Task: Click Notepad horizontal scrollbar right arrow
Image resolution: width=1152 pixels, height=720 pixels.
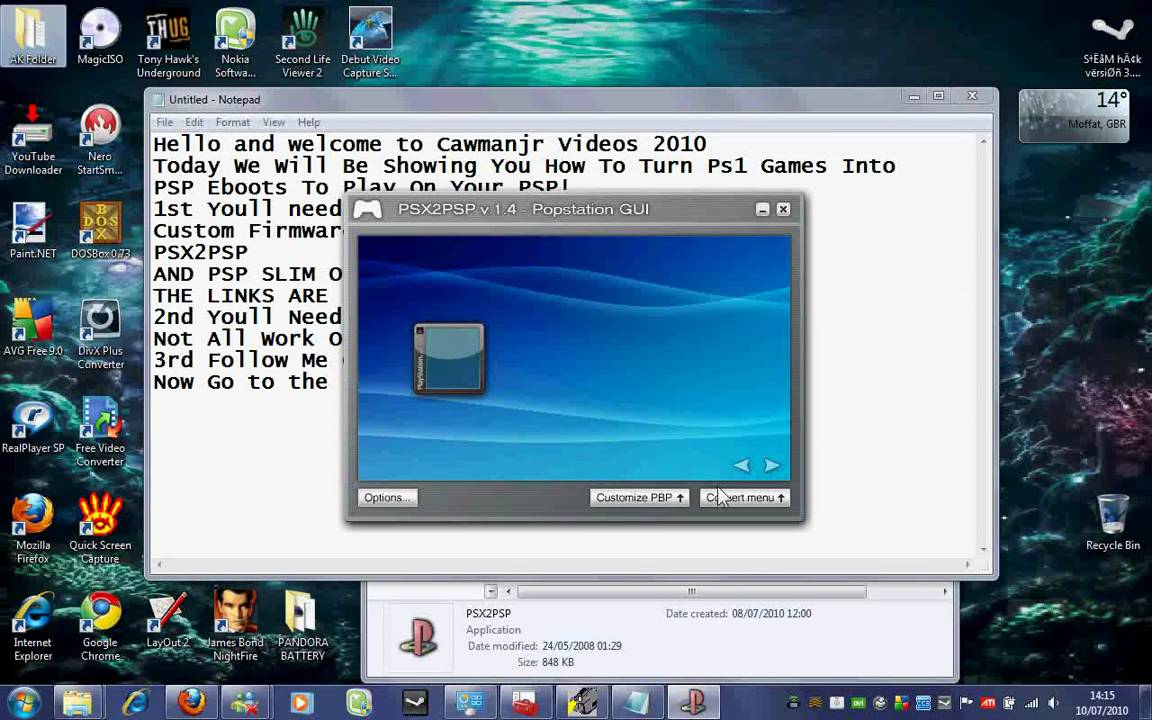Action: tap(968, 564)
